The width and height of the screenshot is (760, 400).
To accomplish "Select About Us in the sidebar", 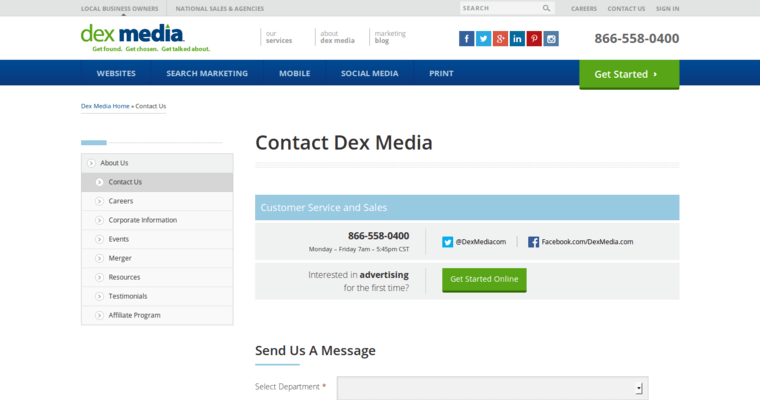I will point(157,163).
